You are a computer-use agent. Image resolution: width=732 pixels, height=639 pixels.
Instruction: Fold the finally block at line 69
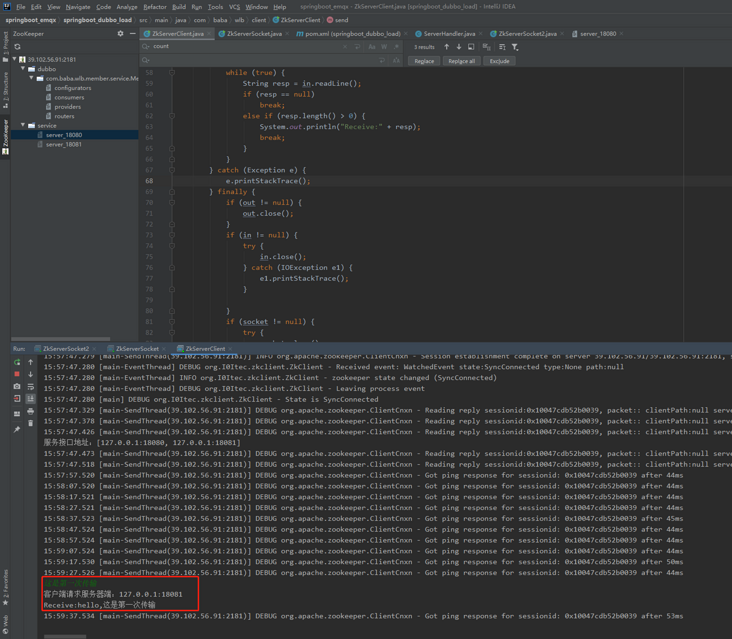click(x=172, y=192)
